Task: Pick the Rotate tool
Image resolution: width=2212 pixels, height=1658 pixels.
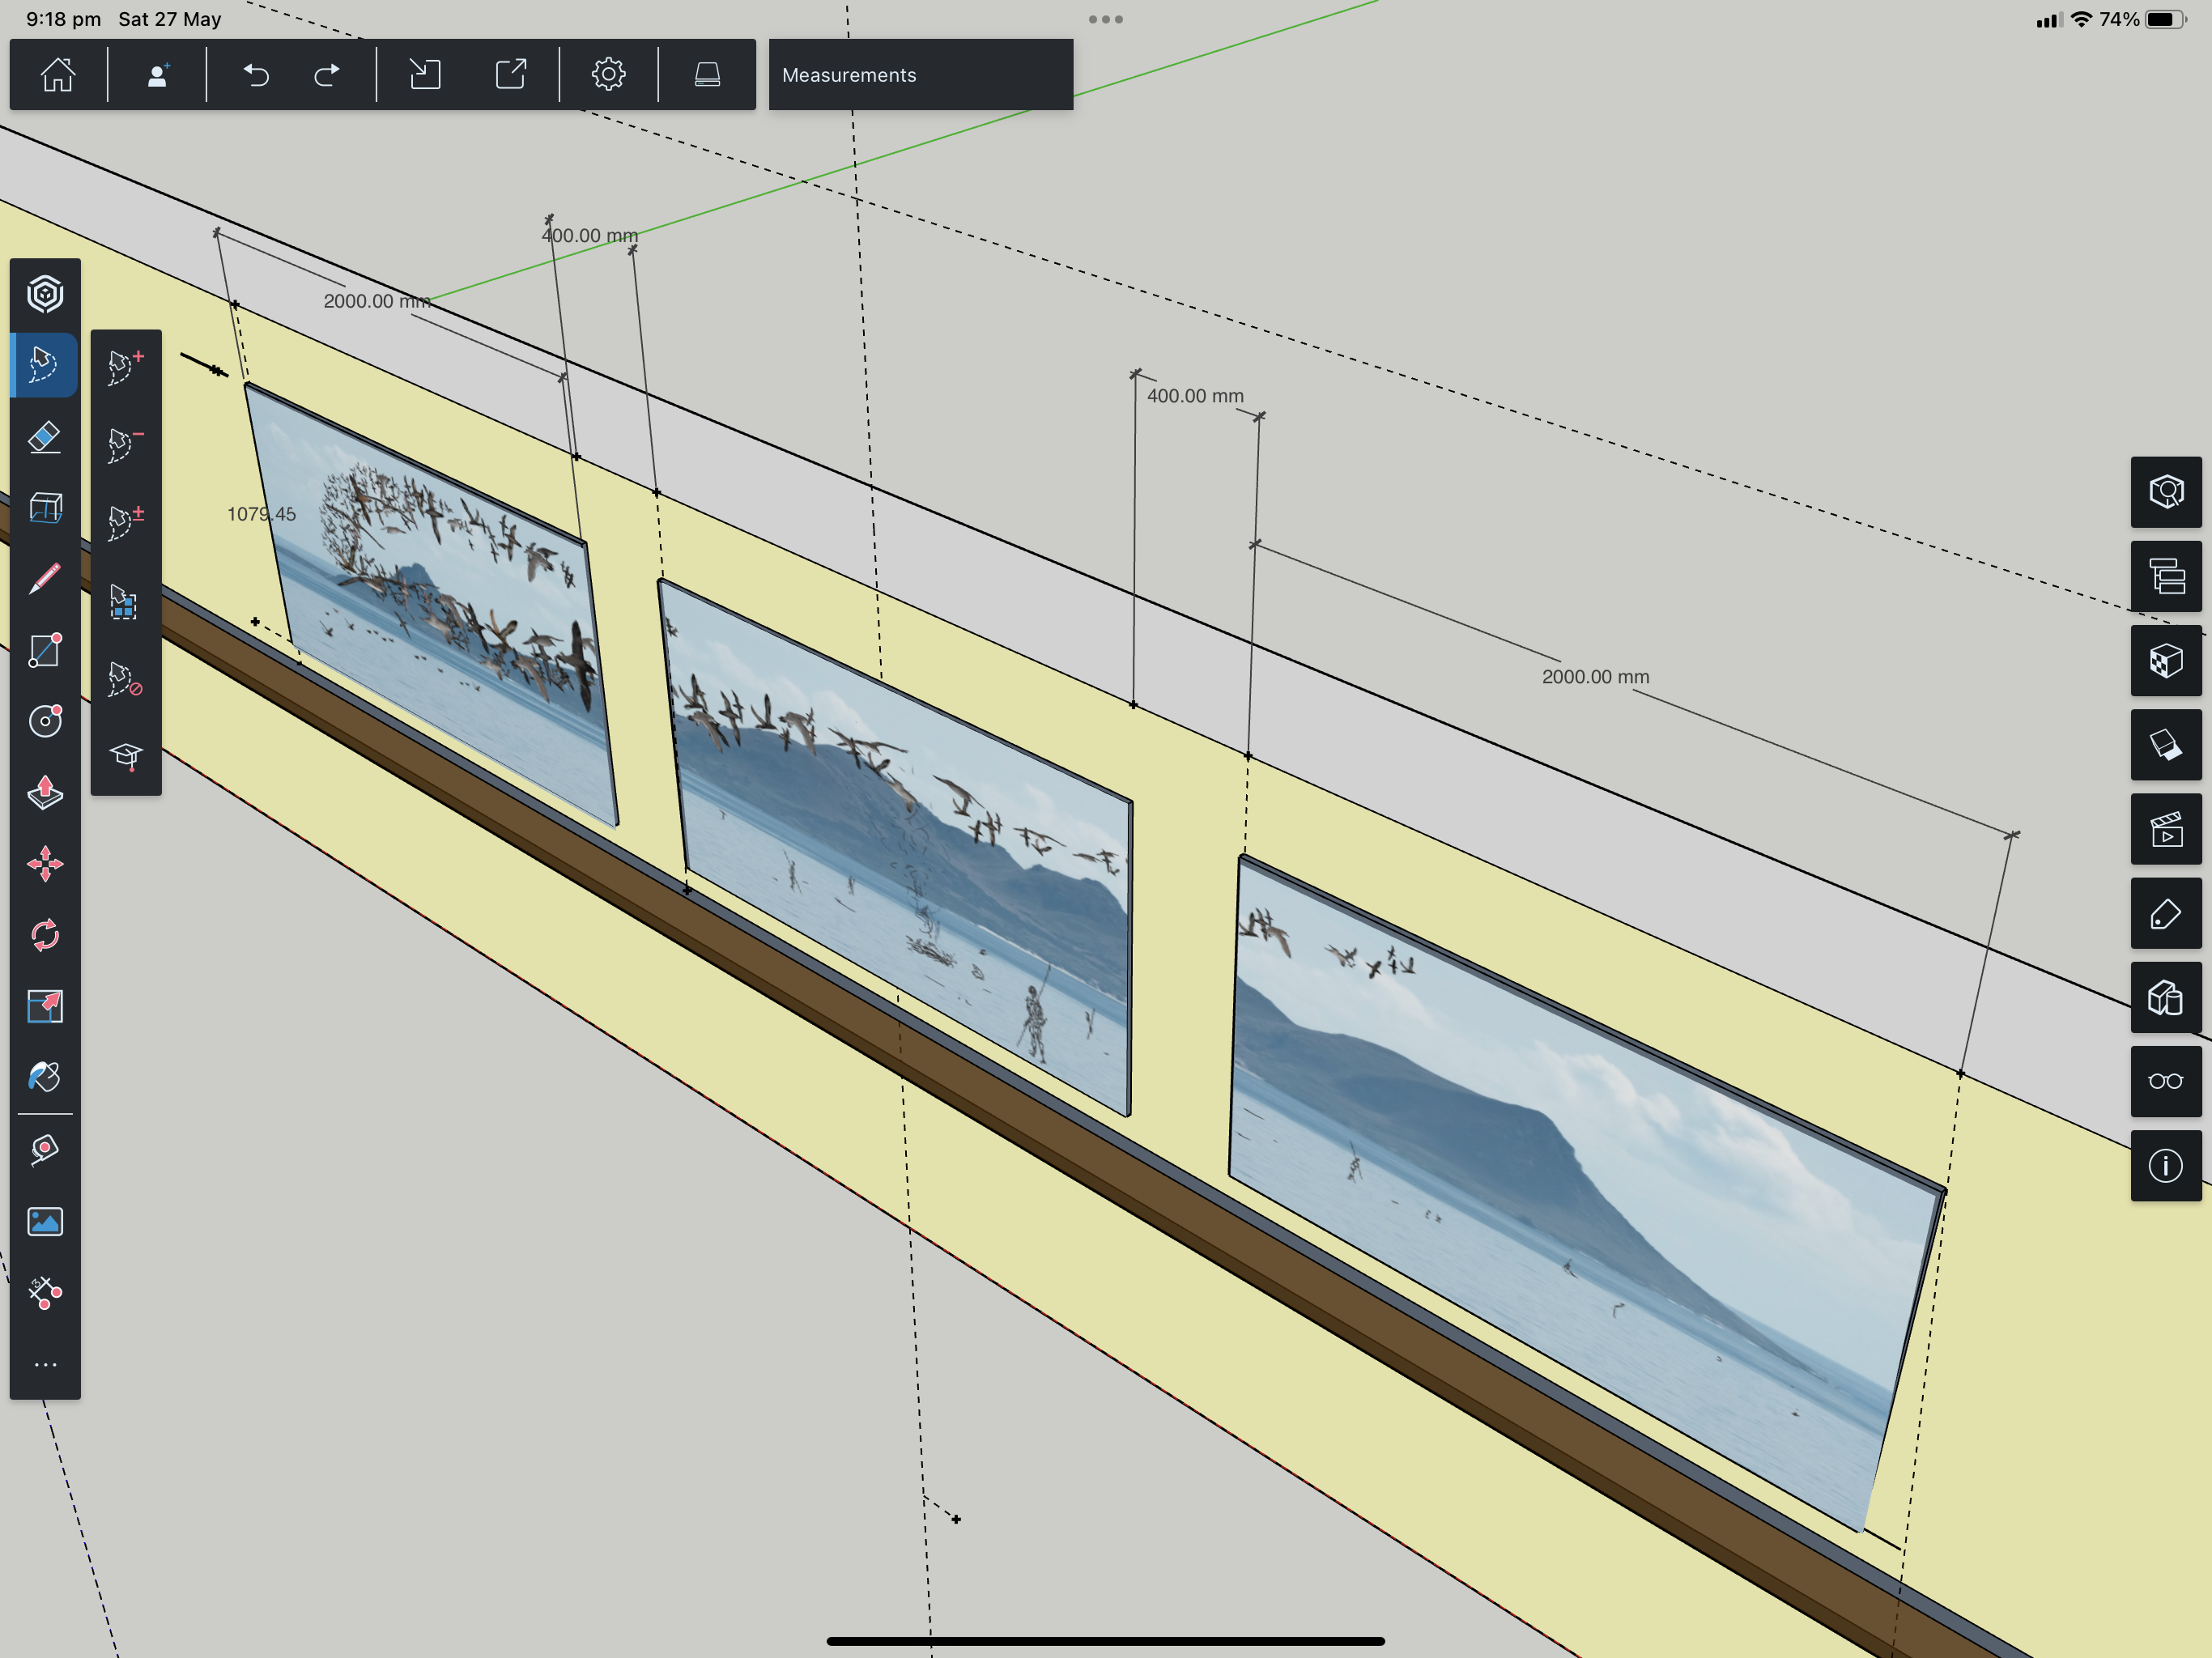Action: pyautogui.click(x=45, y=935)
